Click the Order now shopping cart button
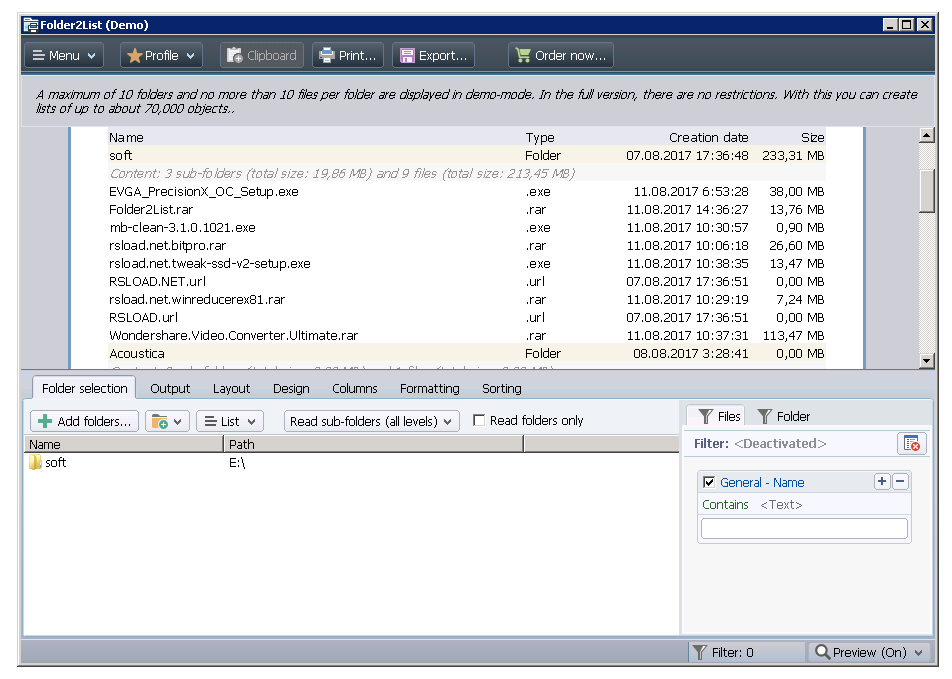 point(560,56)
